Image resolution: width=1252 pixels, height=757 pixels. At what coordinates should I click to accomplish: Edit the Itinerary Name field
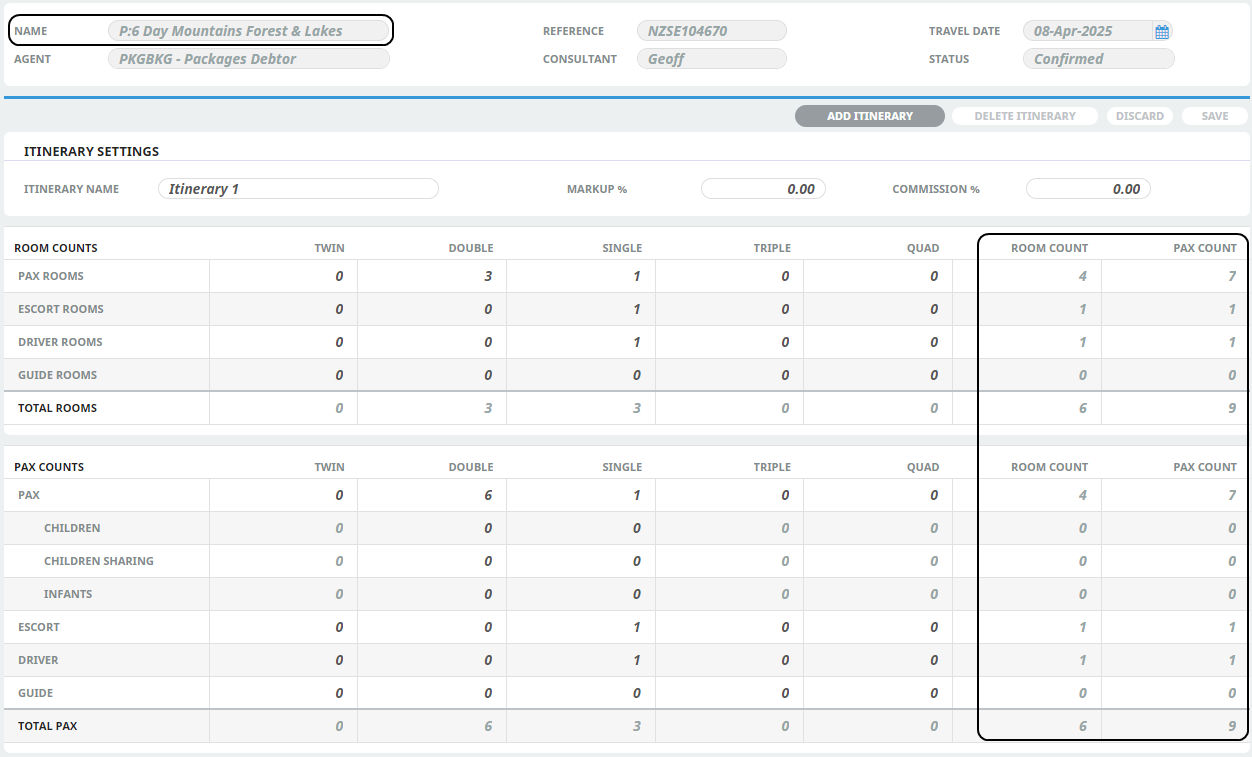coord(298,189)
